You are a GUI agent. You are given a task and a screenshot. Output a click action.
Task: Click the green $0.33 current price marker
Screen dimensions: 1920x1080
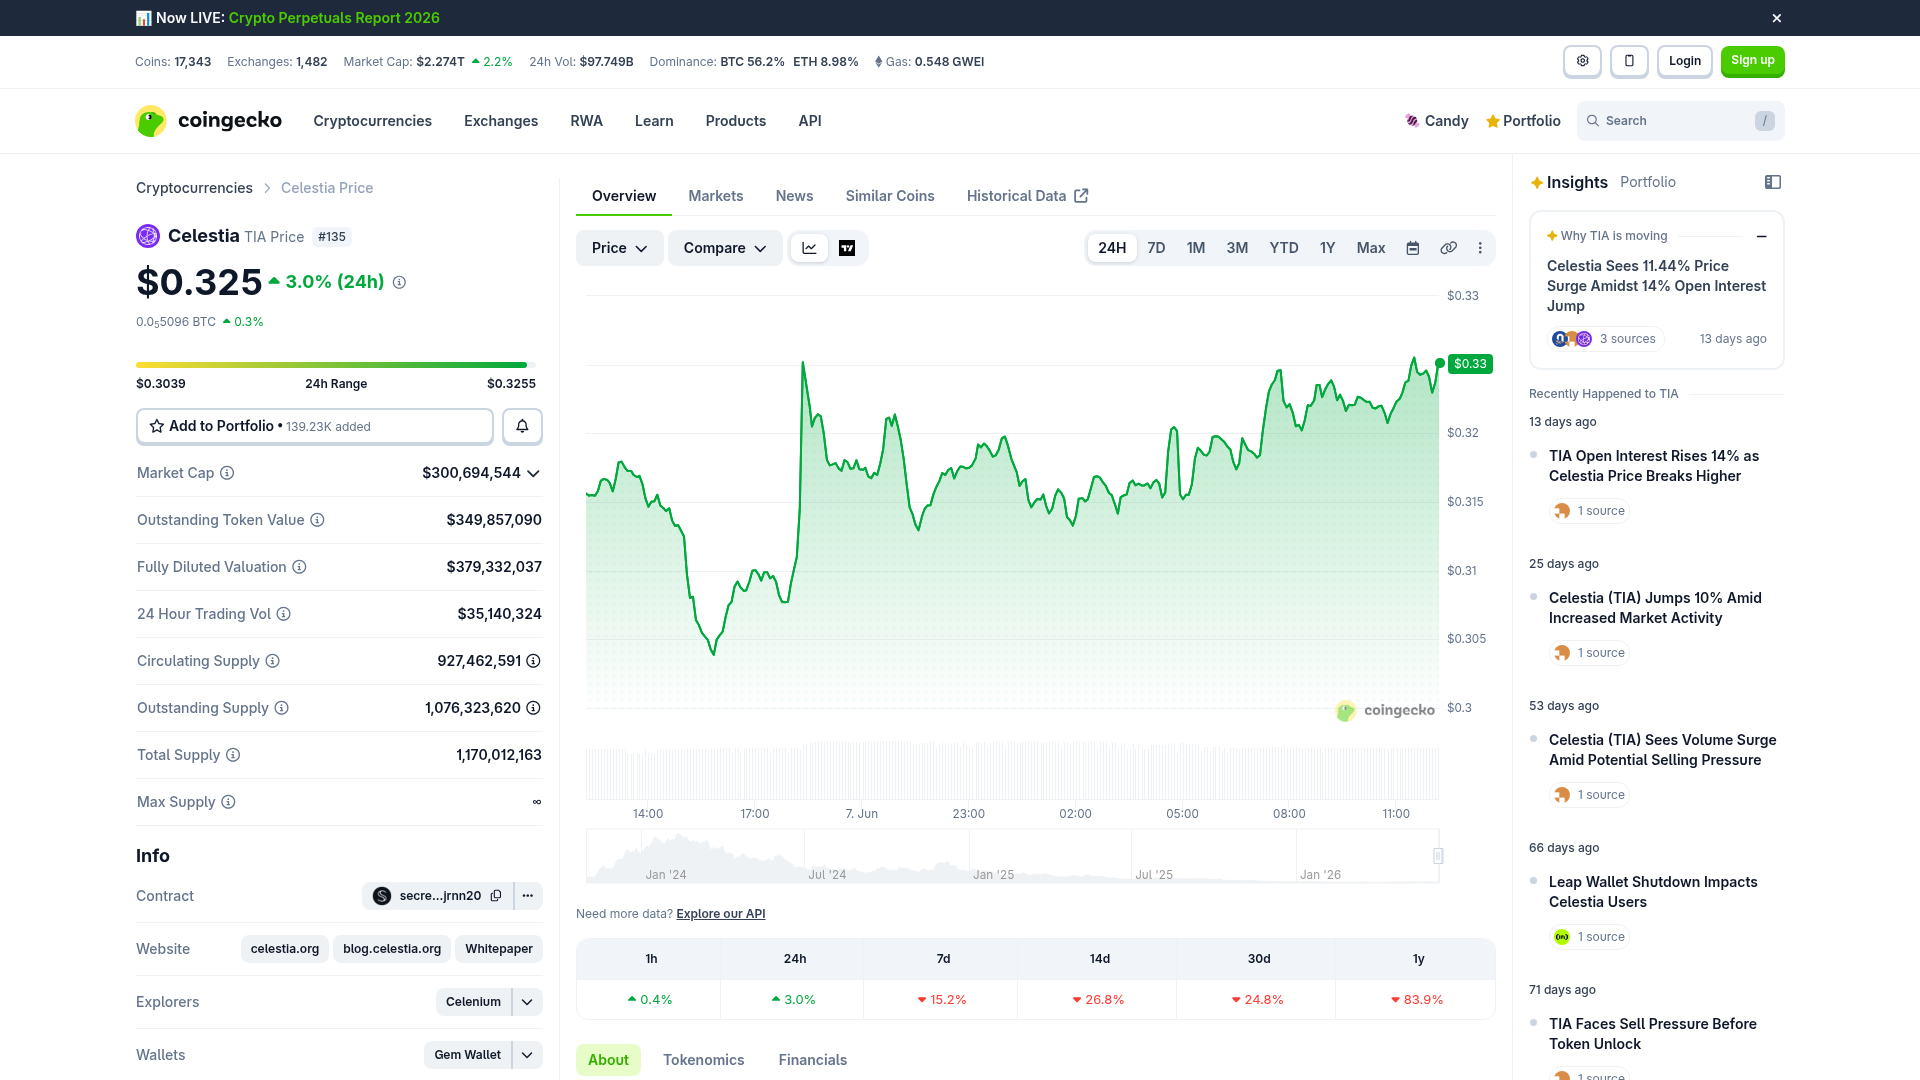1470,364
